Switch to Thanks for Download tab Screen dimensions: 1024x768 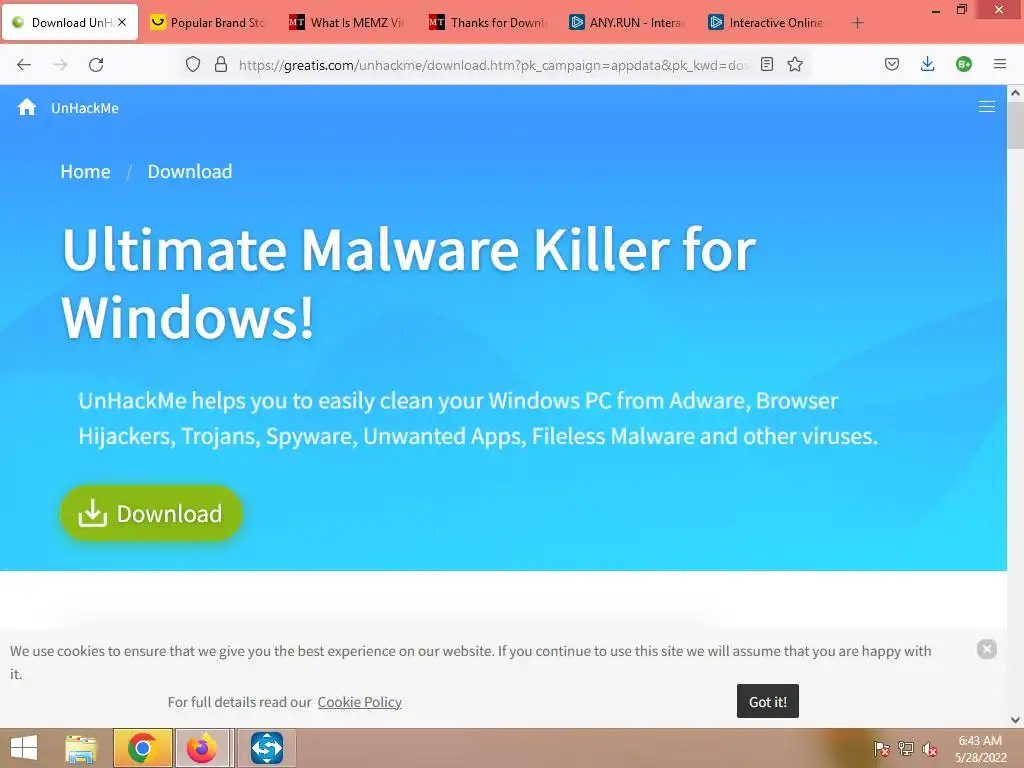(488, 23)
